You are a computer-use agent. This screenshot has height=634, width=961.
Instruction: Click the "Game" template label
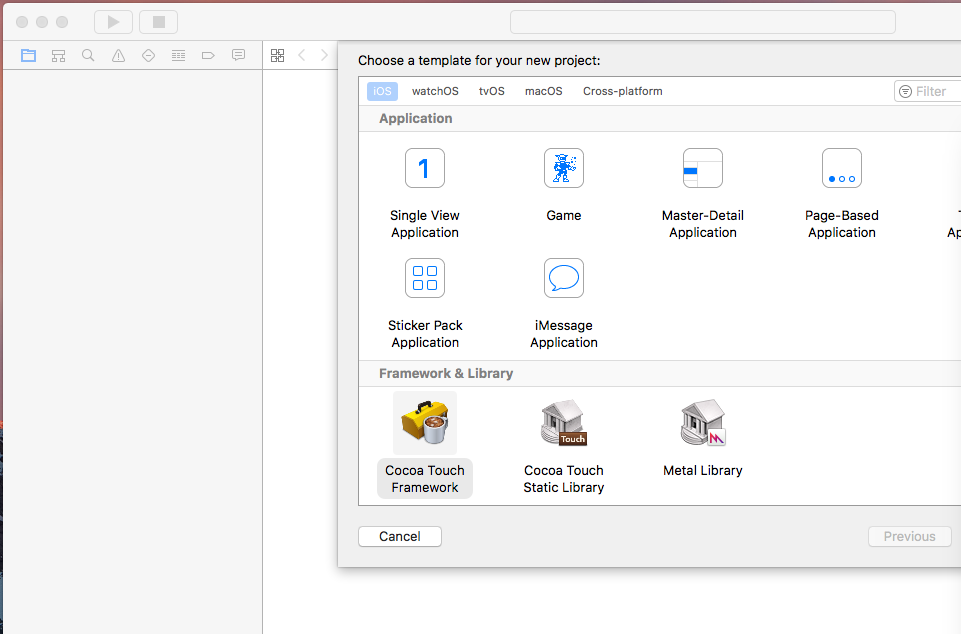click(x=564, y=215)
